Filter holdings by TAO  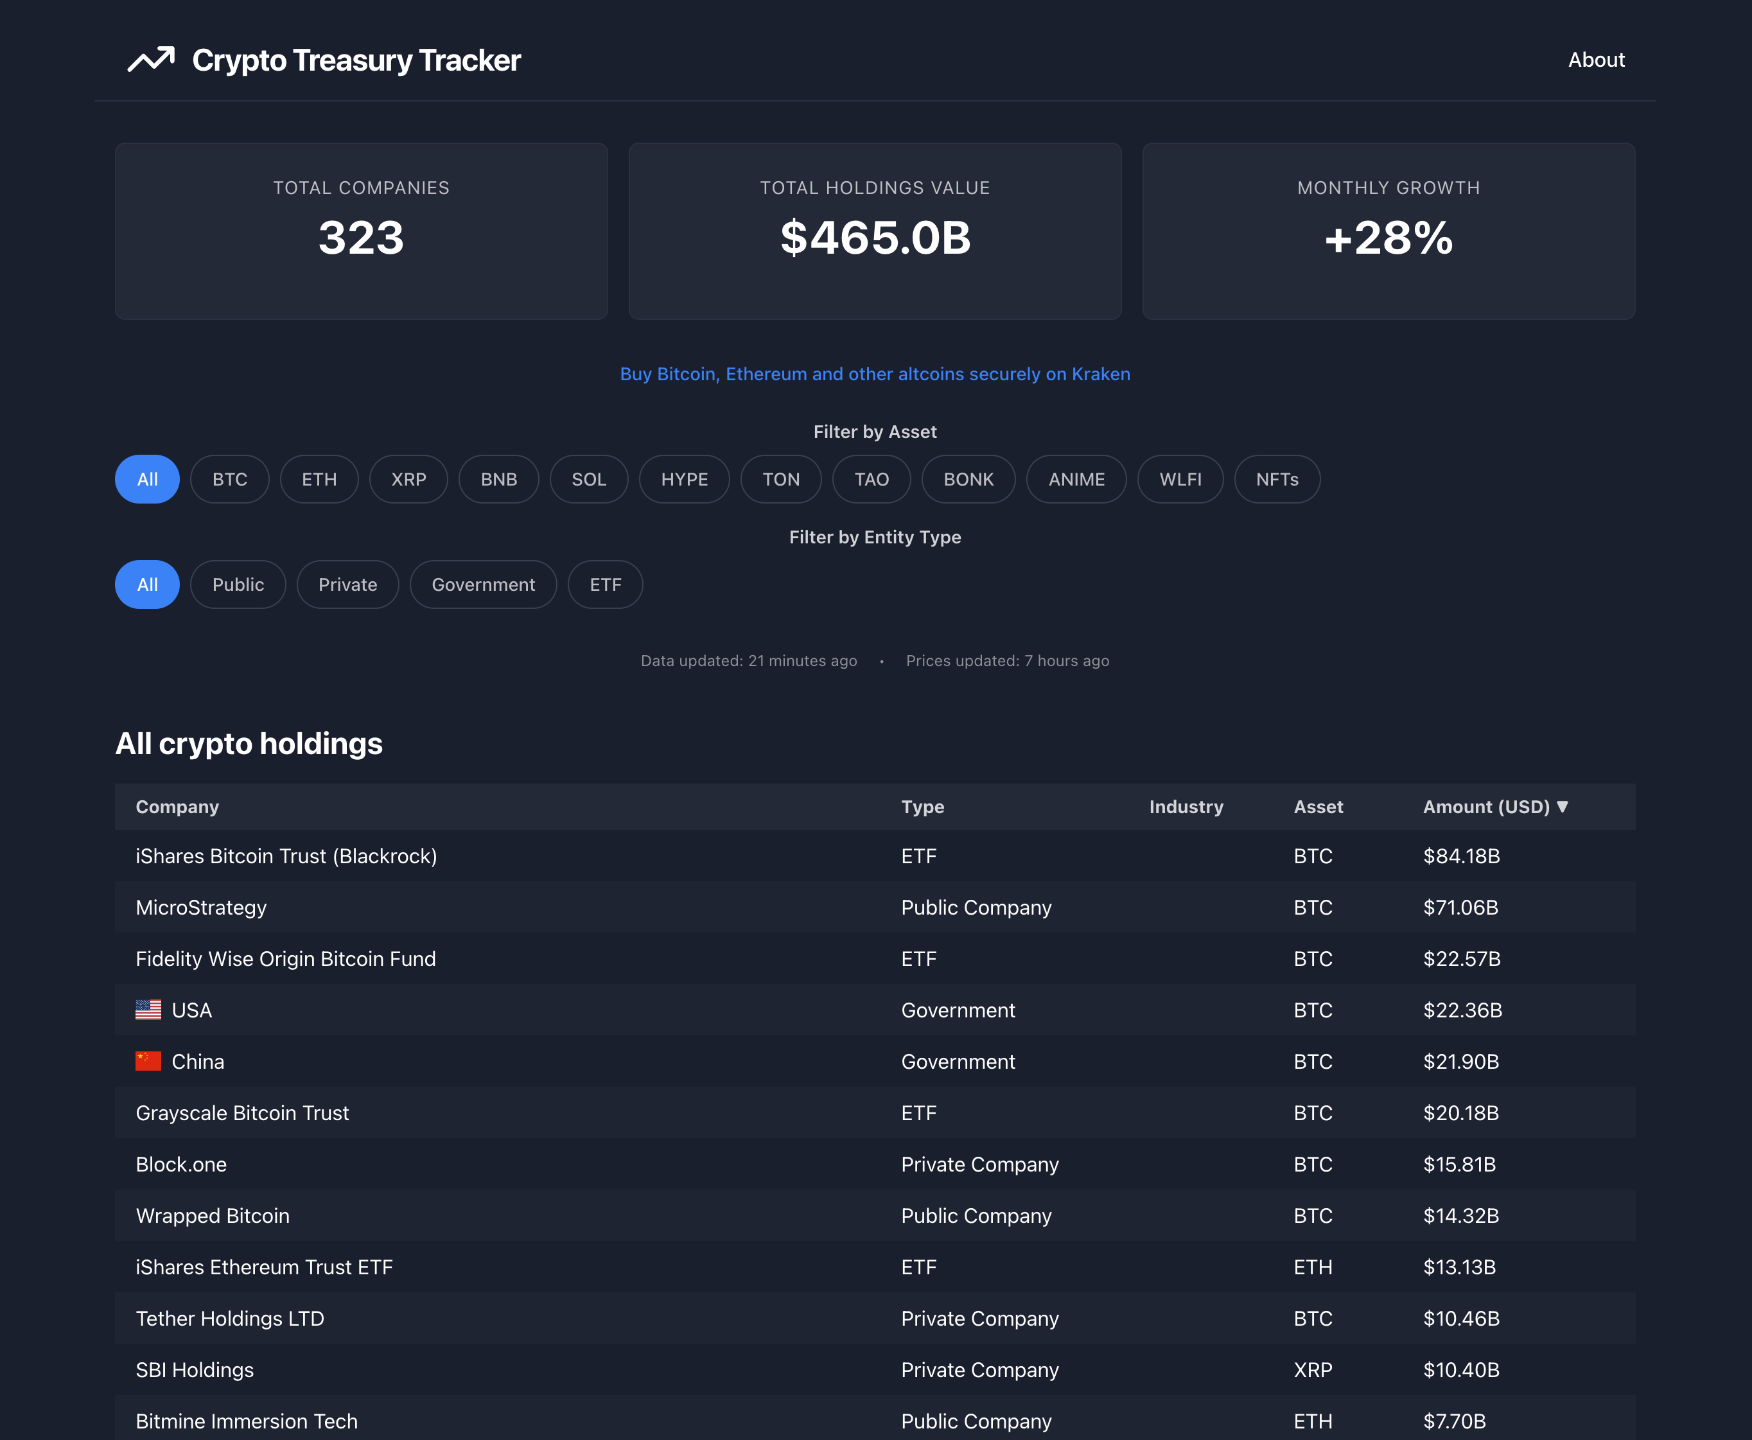click(x=872, y=479)
